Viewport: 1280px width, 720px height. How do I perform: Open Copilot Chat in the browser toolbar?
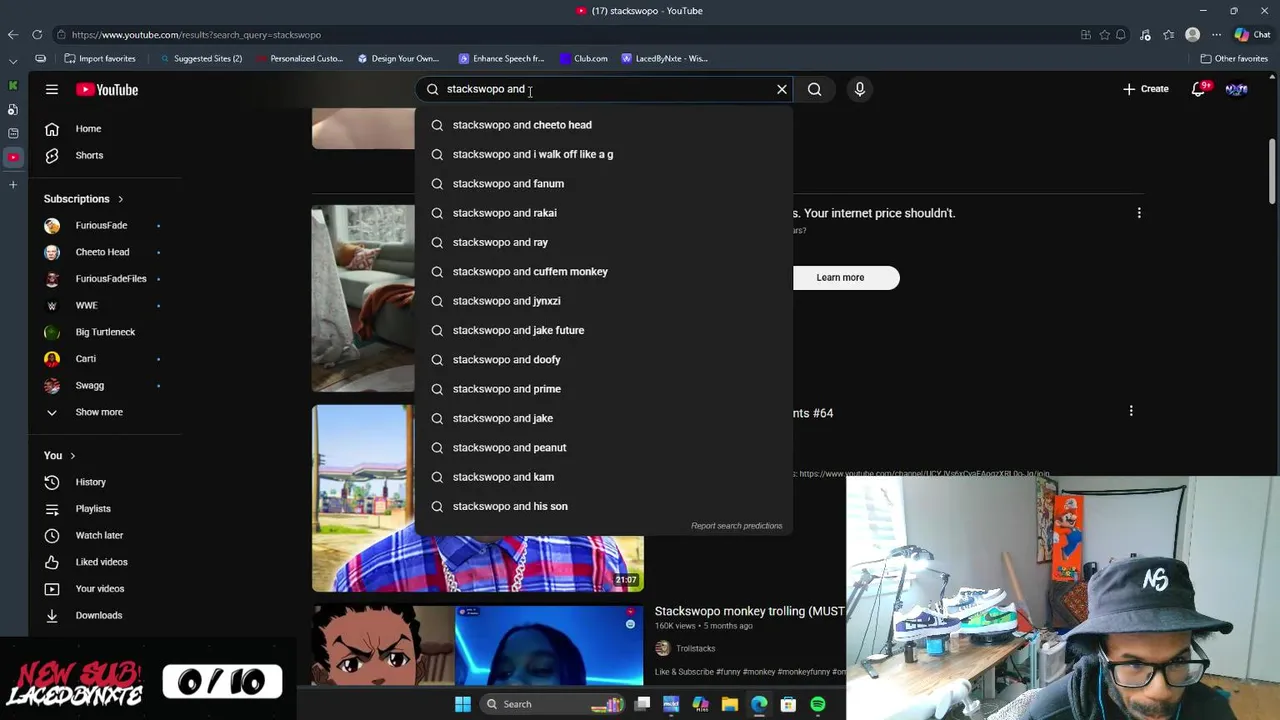coord(1252,35)
